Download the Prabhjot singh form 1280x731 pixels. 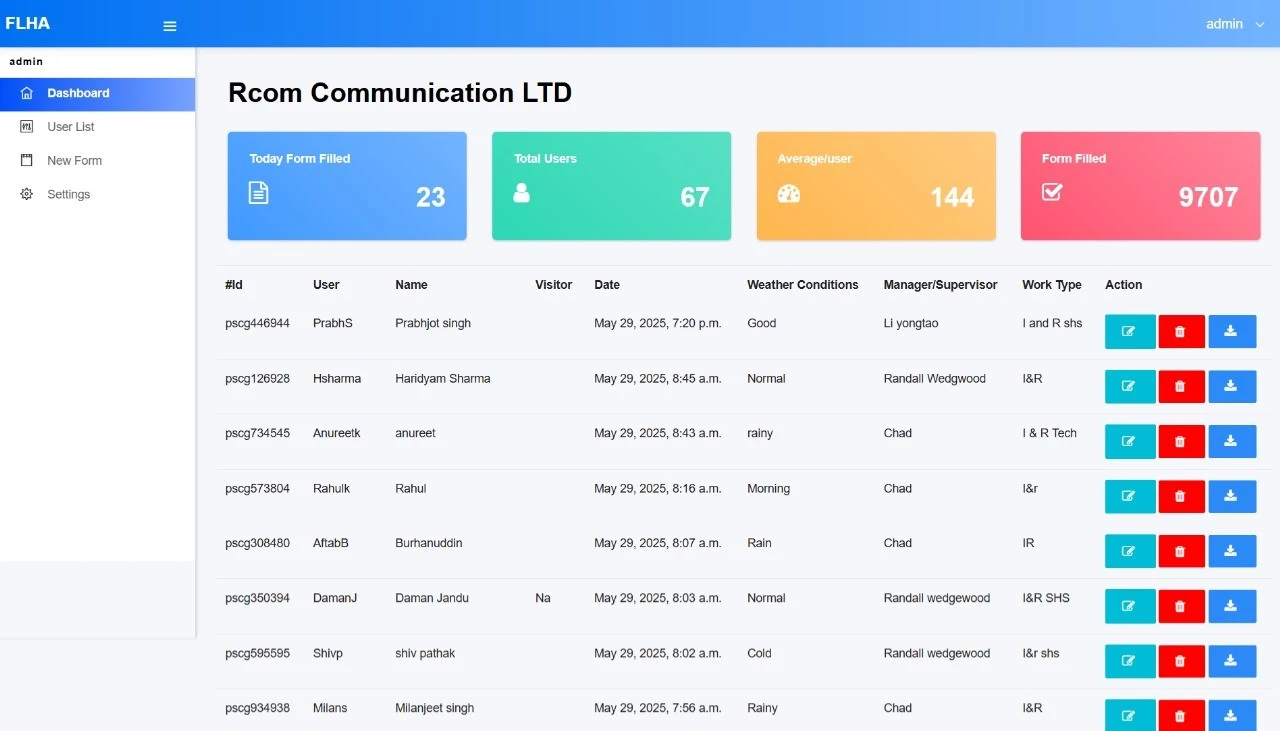coord(1231,332)
